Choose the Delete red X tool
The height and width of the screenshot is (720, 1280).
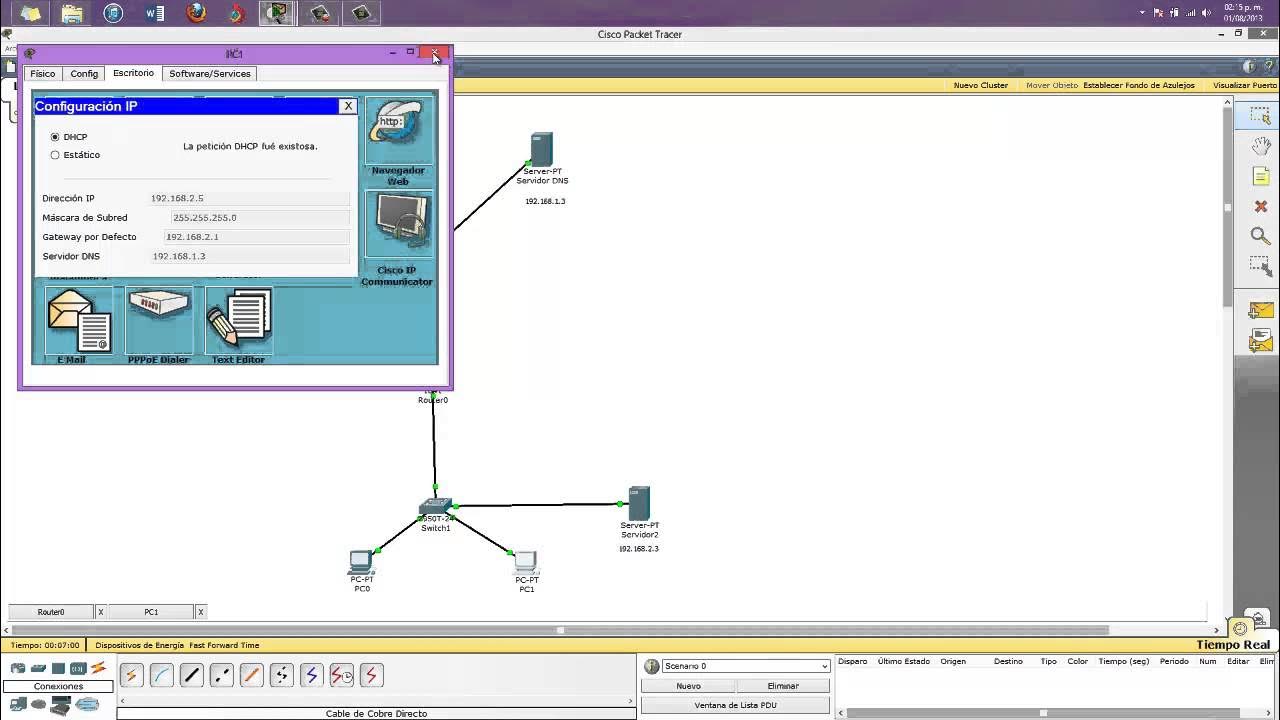tap(1260, 206)
